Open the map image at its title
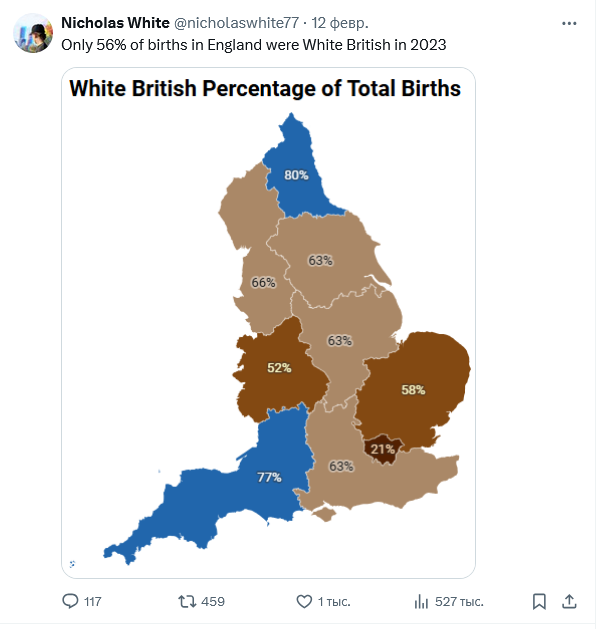The image size is (597, 629). coord(265,88)
